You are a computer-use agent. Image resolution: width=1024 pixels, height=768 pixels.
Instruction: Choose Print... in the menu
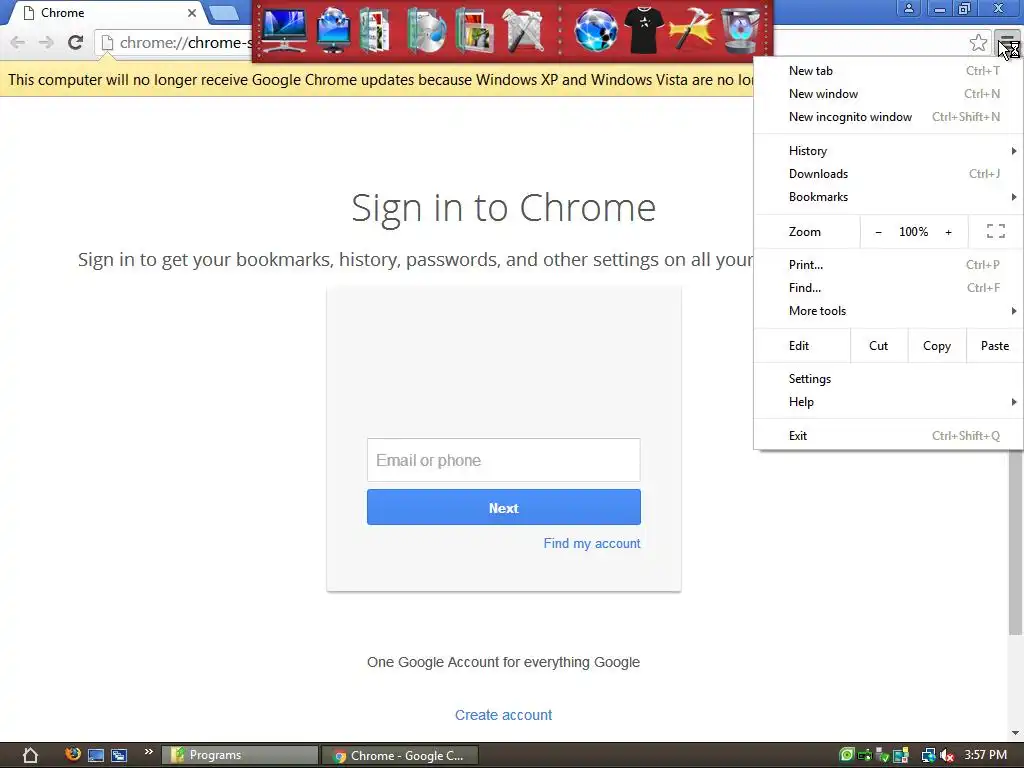tap(888, 264)
